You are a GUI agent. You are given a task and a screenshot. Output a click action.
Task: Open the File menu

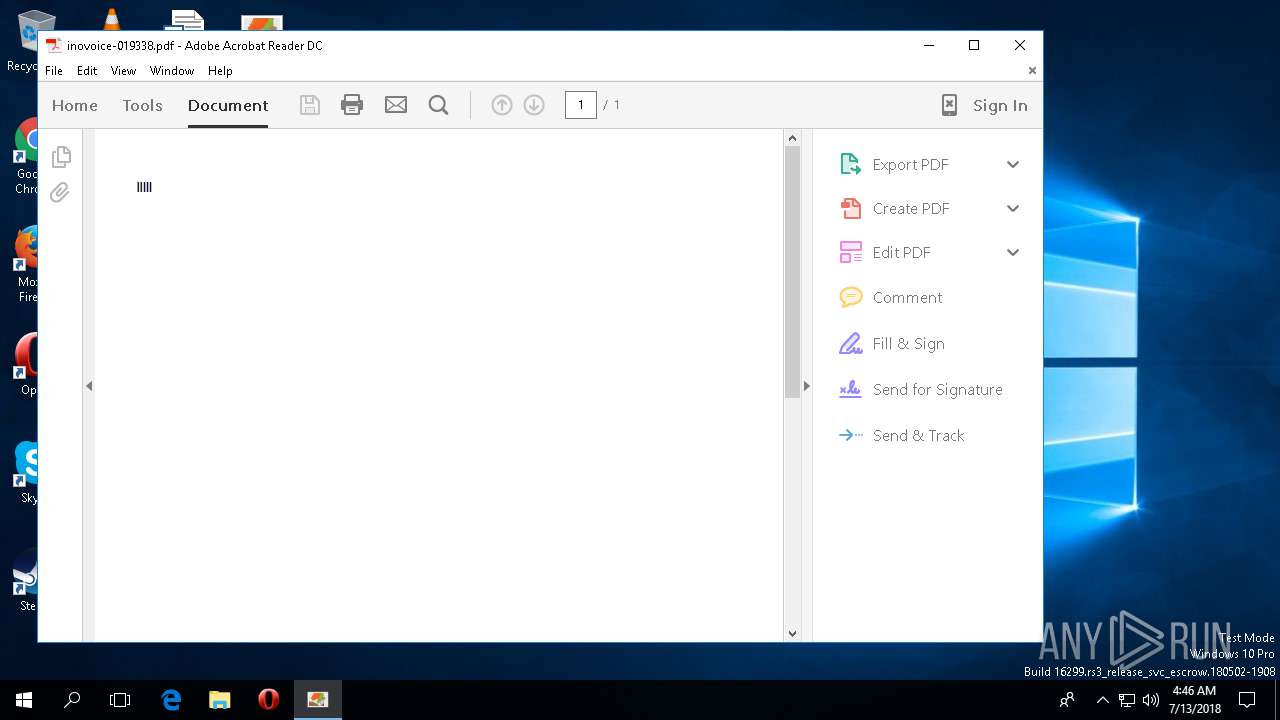click(54, 71)
